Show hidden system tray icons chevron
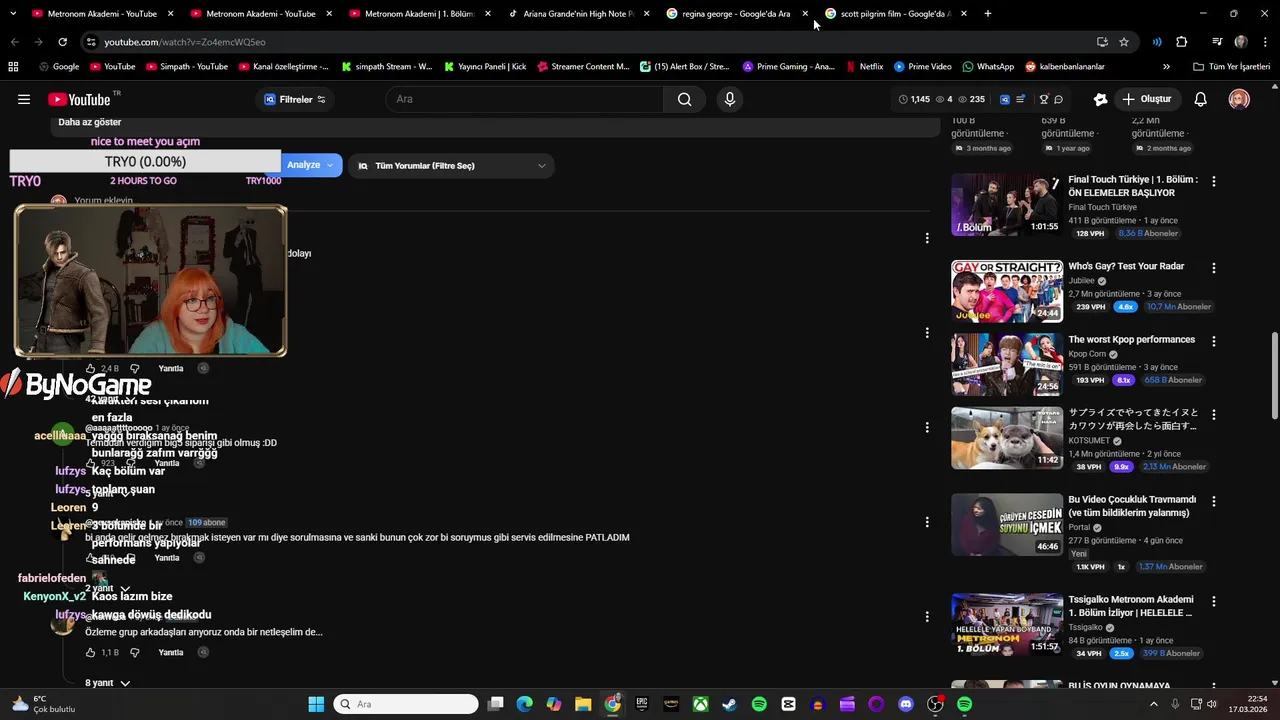The width and height of the screenshot is (1280, 720). pos(1154,704)
